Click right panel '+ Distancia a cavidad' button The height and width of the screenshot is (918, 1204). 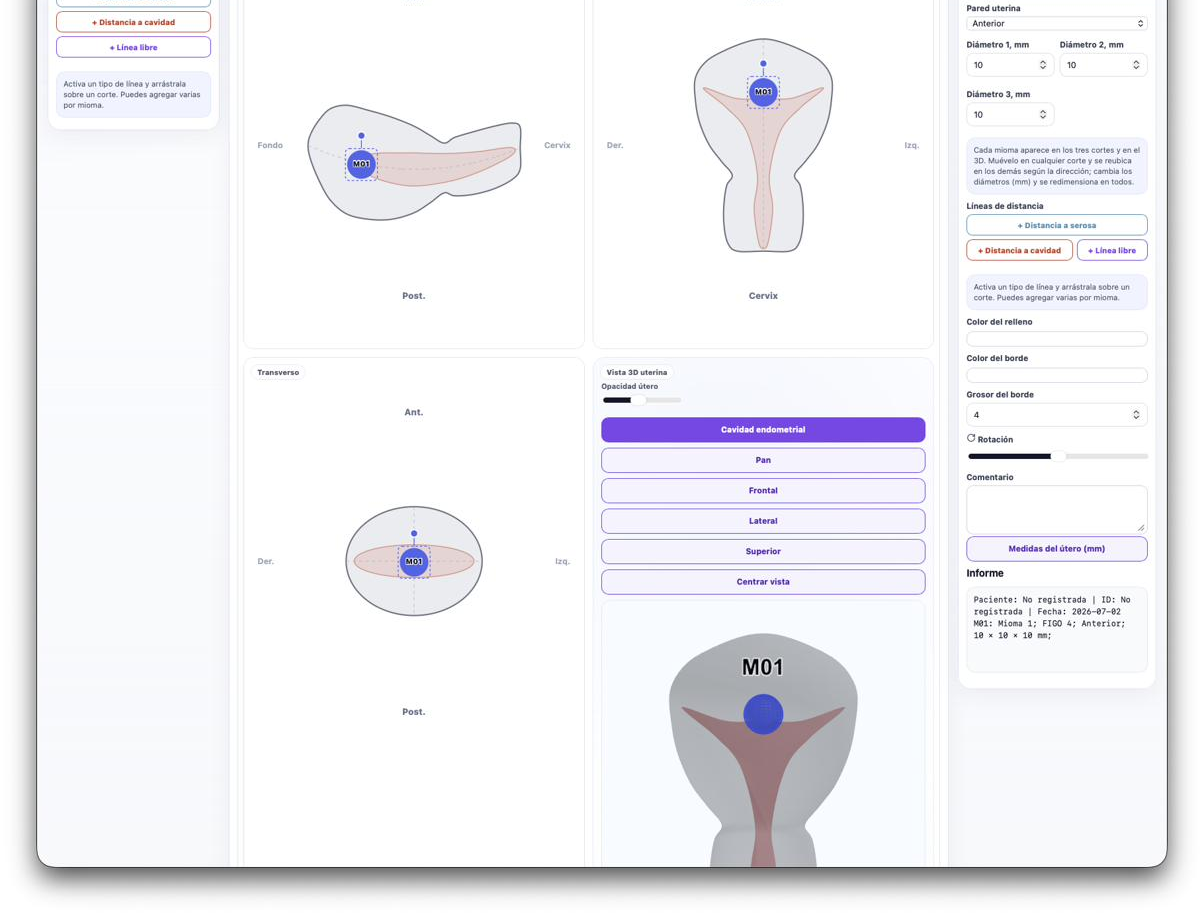coord(1019,250)
